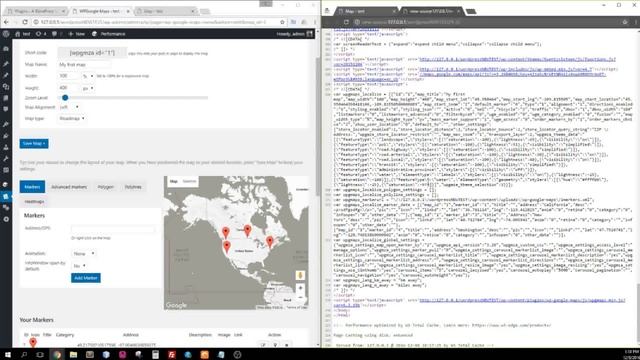The image size is (640, 360).
Task: Open File Explorer from the taskbar
Action: click(x=73, y=355)
